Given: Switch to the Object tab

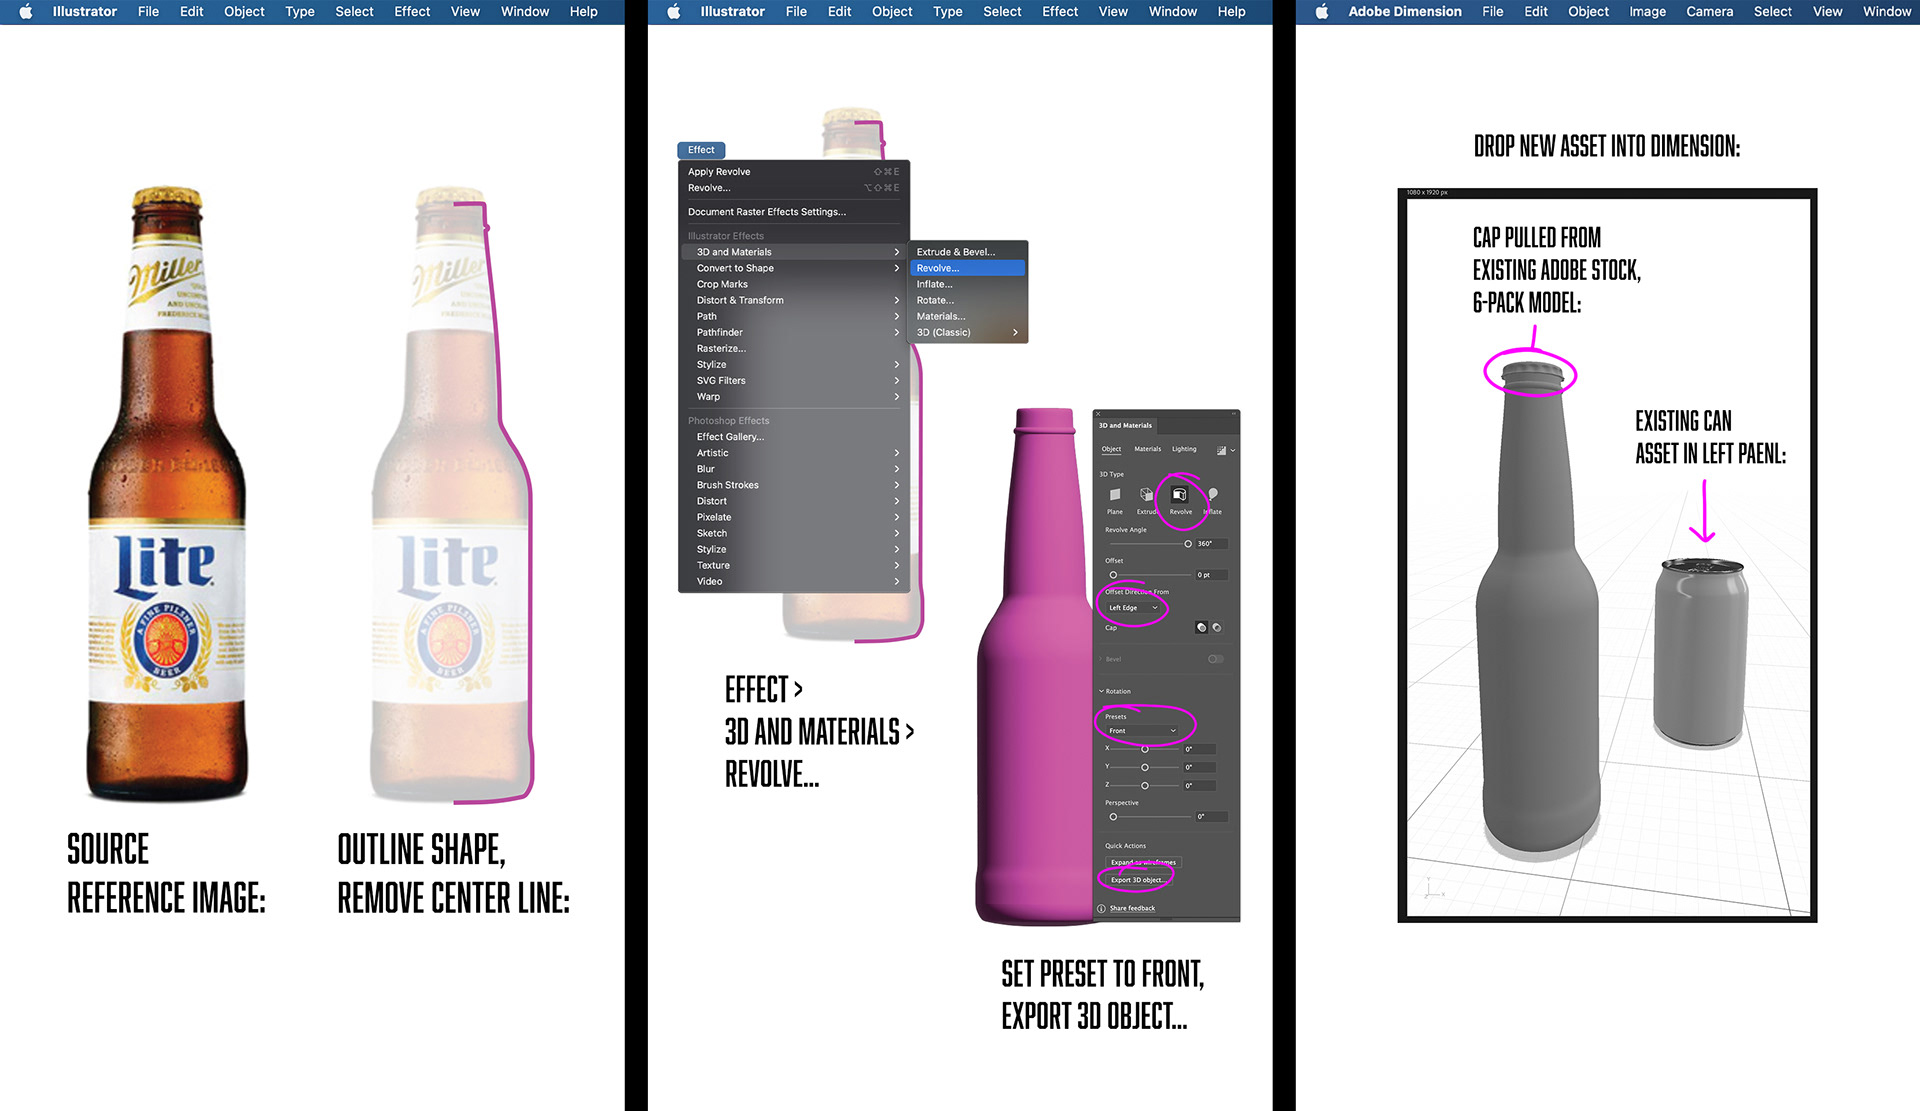Looking at the screenshot, I should click(x=1111, y=449).
